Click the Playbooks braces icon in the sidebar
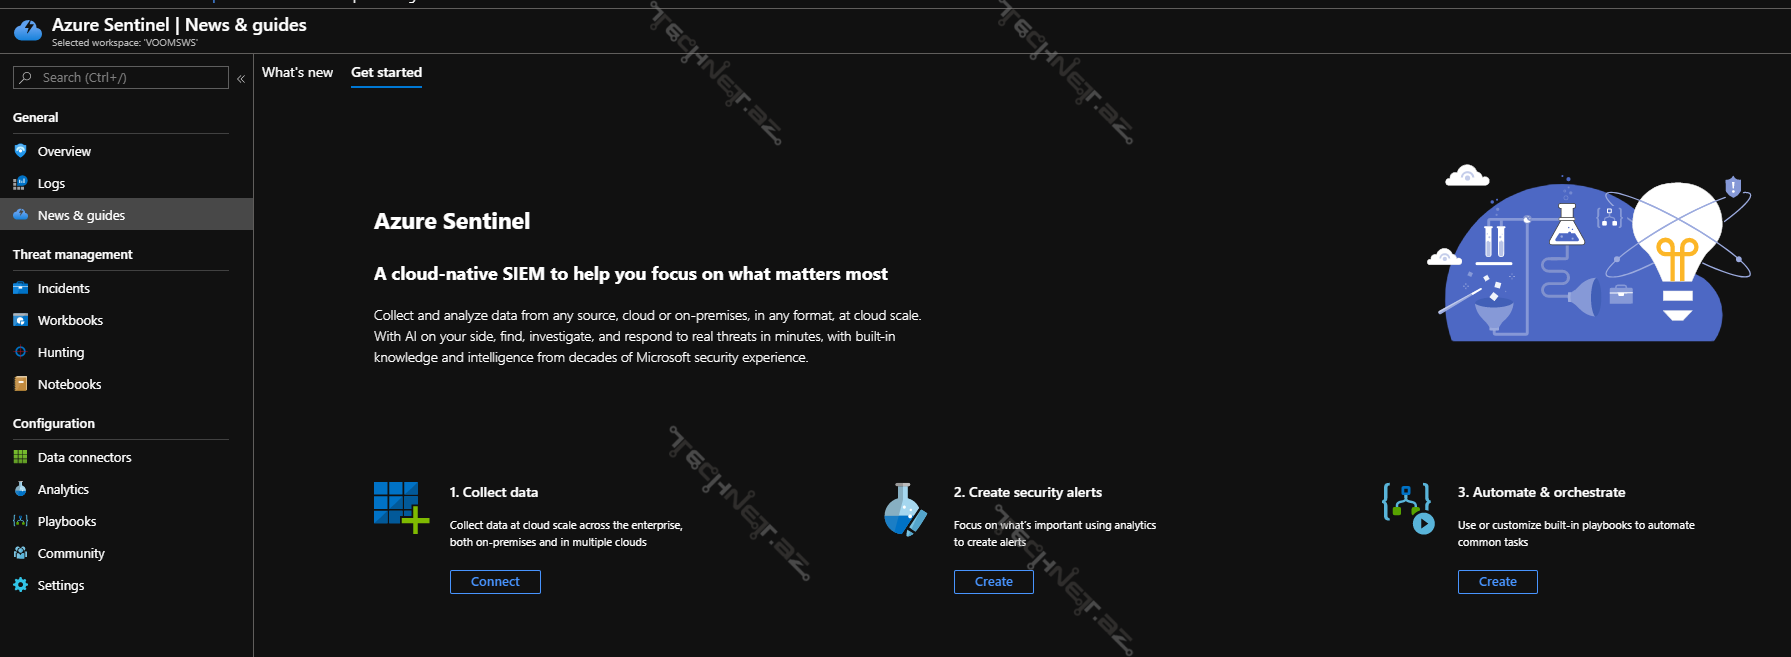Viewport: 1791px width, 657px height. [x=20, y=521]
